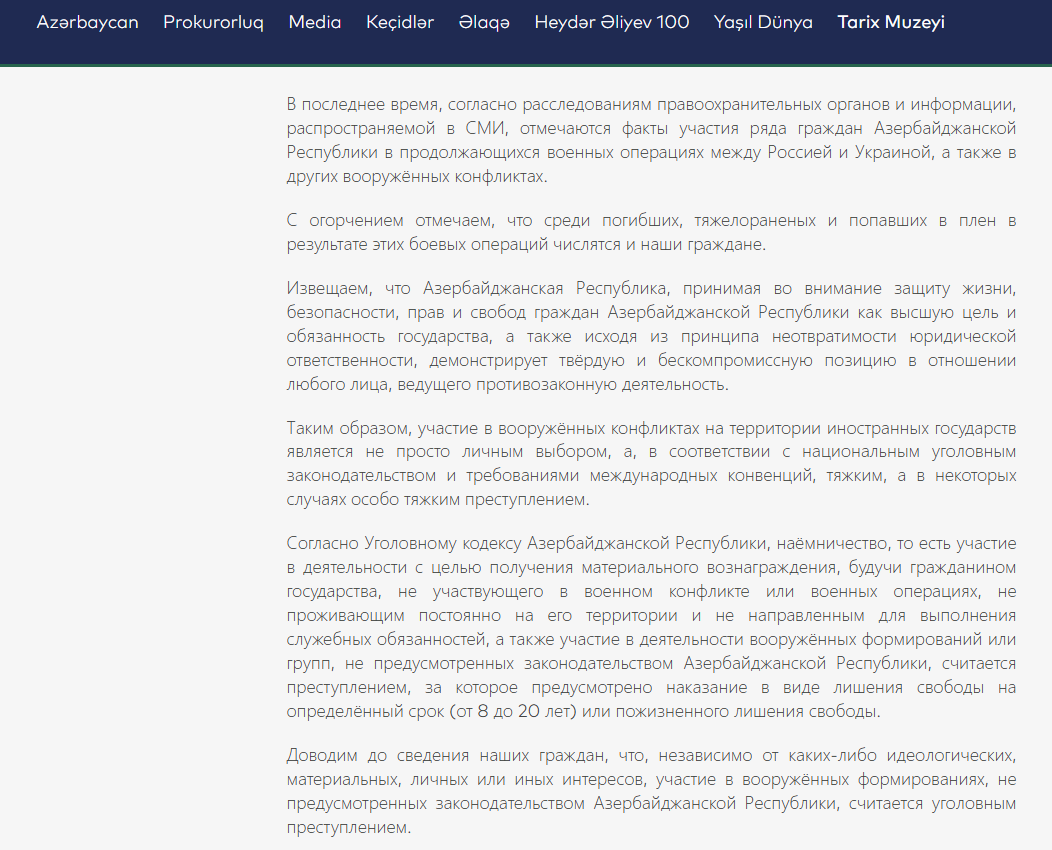Navigate to the Keçidlər links page
Viewport: 1052px width, 850px height.
tap(400, 22)
